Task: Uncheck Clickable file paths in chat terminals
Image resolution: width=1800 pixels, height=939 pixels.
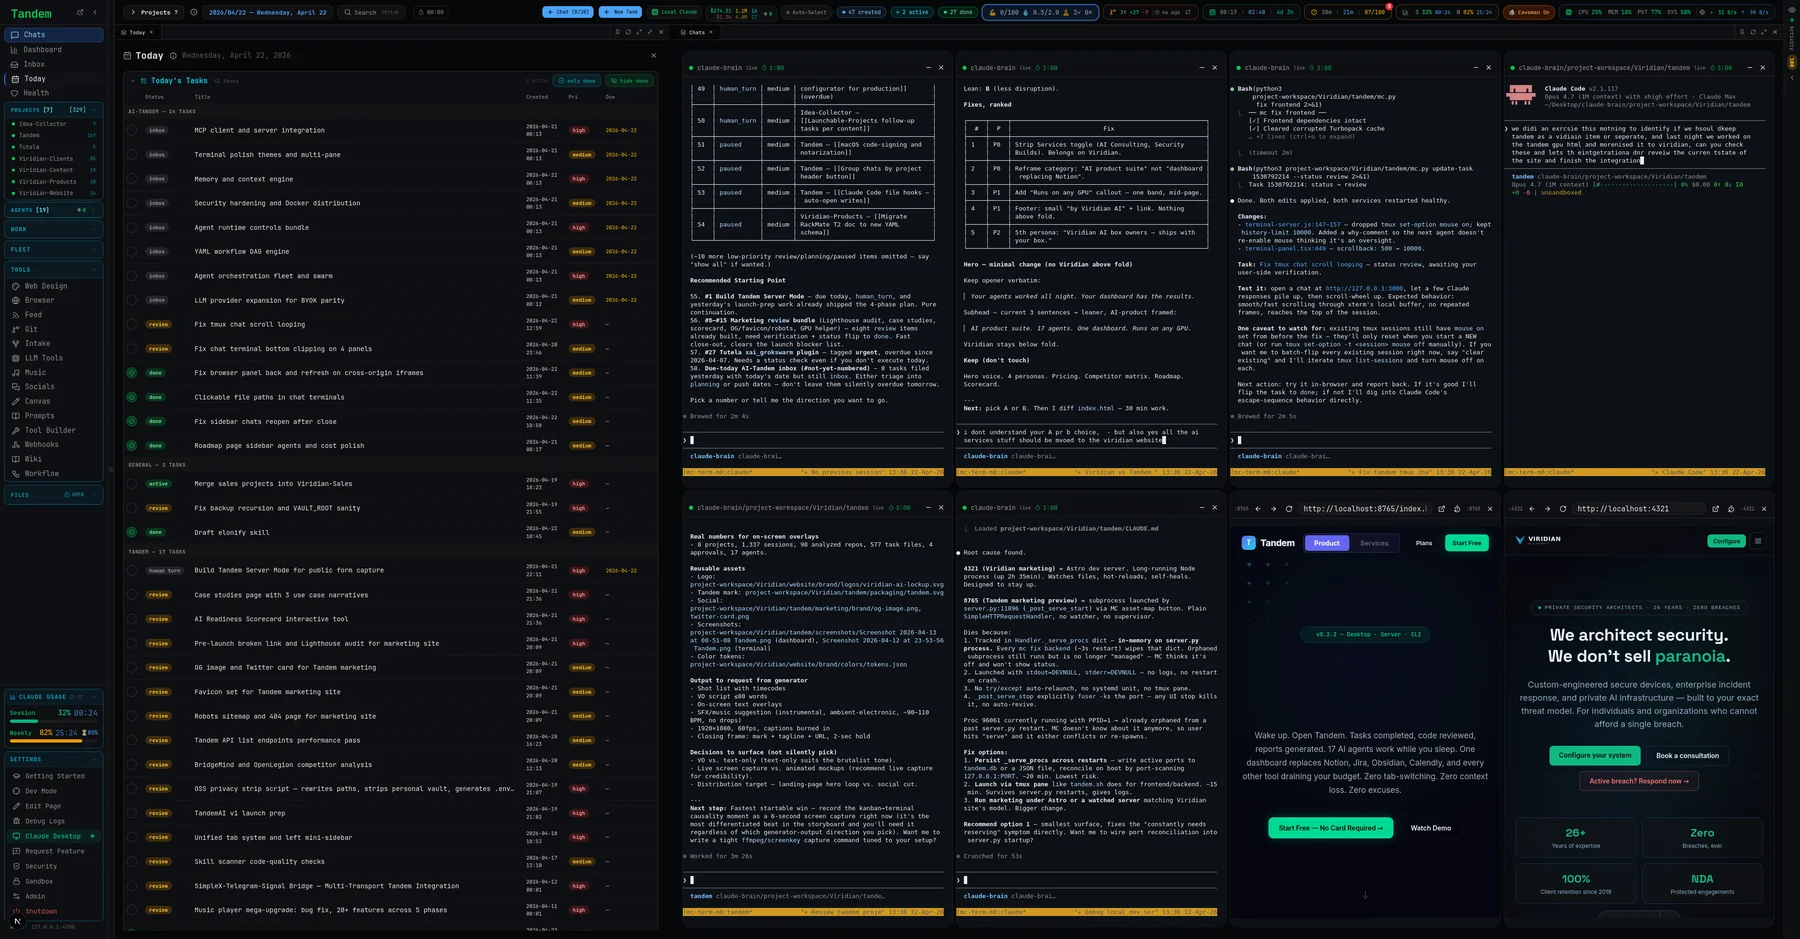Action: [x=131, y=397]
